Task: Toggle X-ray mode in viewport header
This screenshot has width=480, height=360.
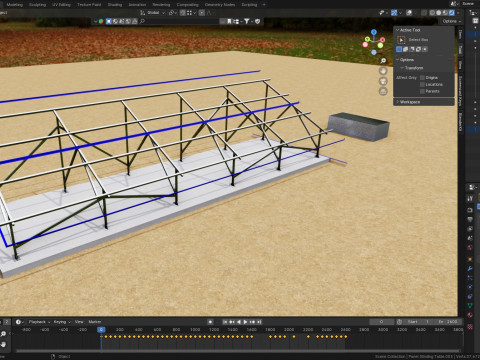Action: (x=424, y=13)
